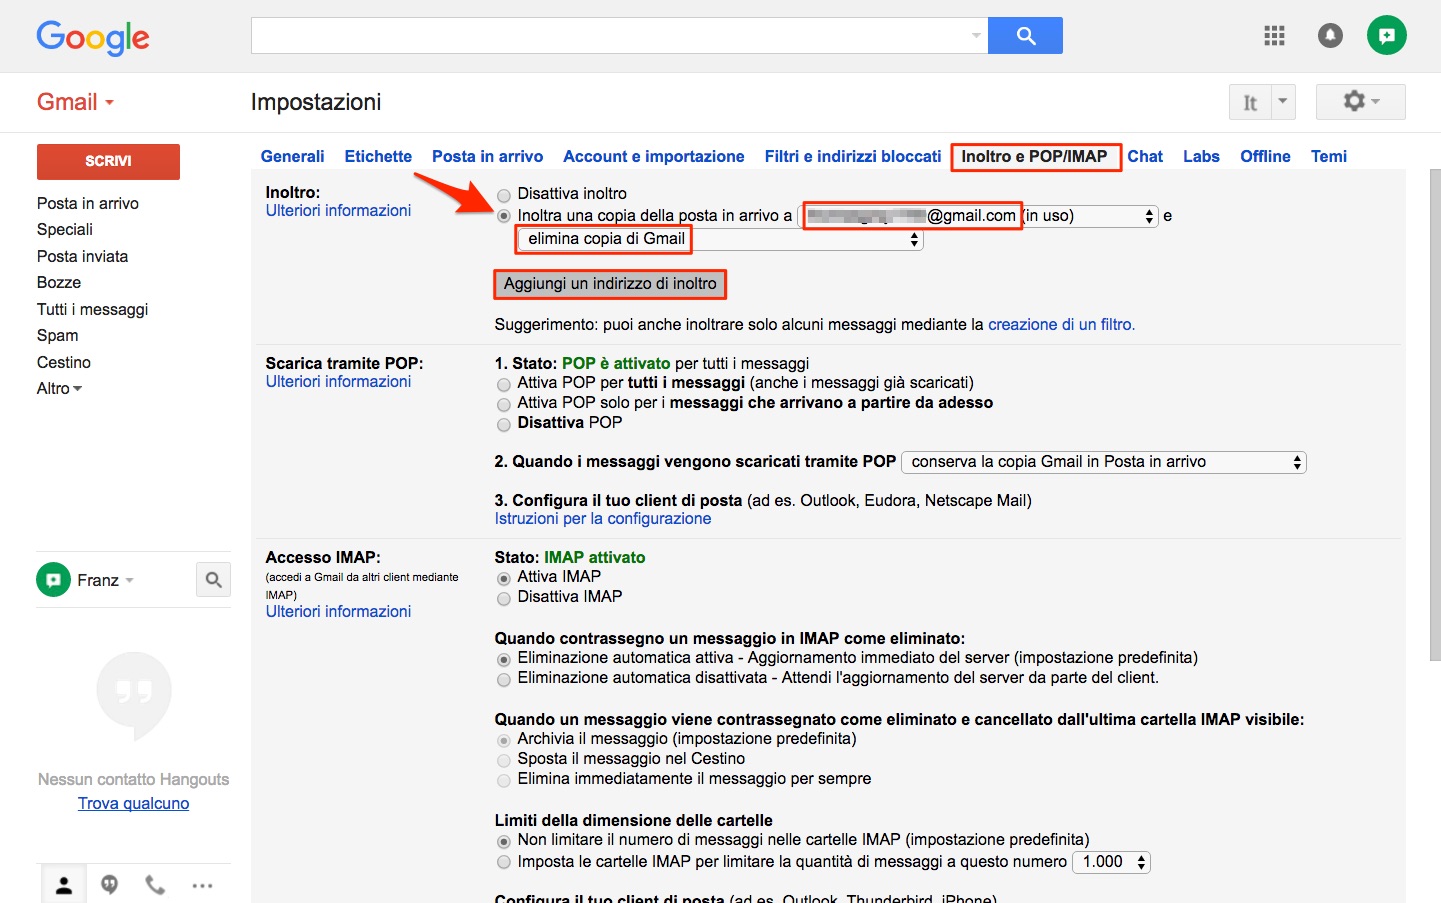The image size is (1441, 903).
Task: Open 'Posta in arrivo' settings tab
Action: coord(487,156)
